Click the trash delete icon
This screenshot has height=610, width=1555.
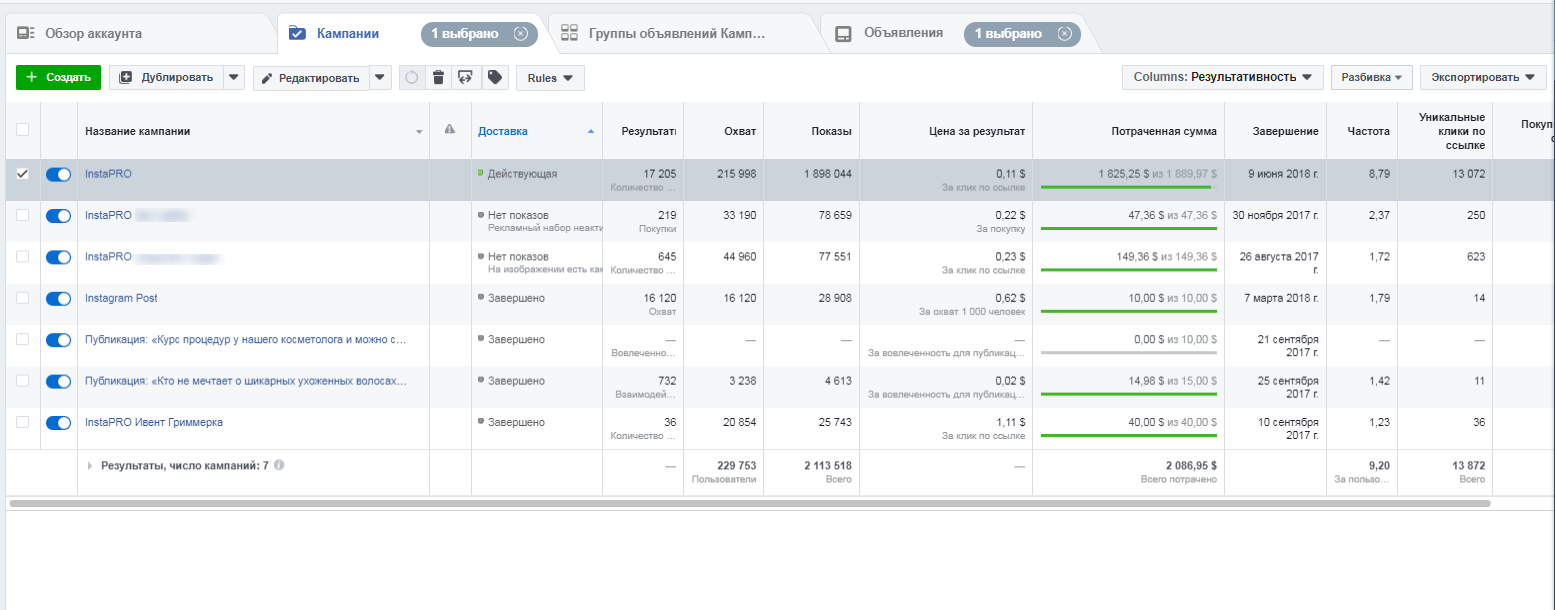(438, 77)
